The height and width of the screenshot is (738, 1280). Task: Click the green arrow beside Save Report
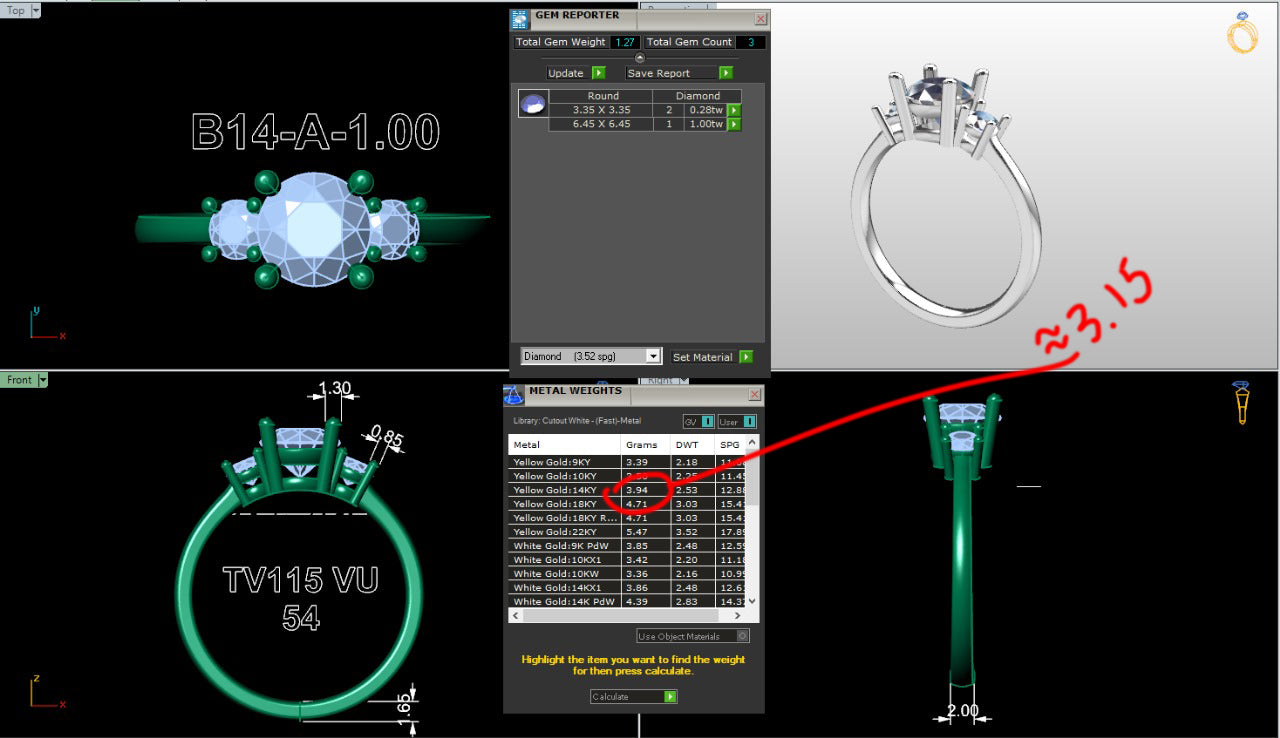click(x=726, y=73)
